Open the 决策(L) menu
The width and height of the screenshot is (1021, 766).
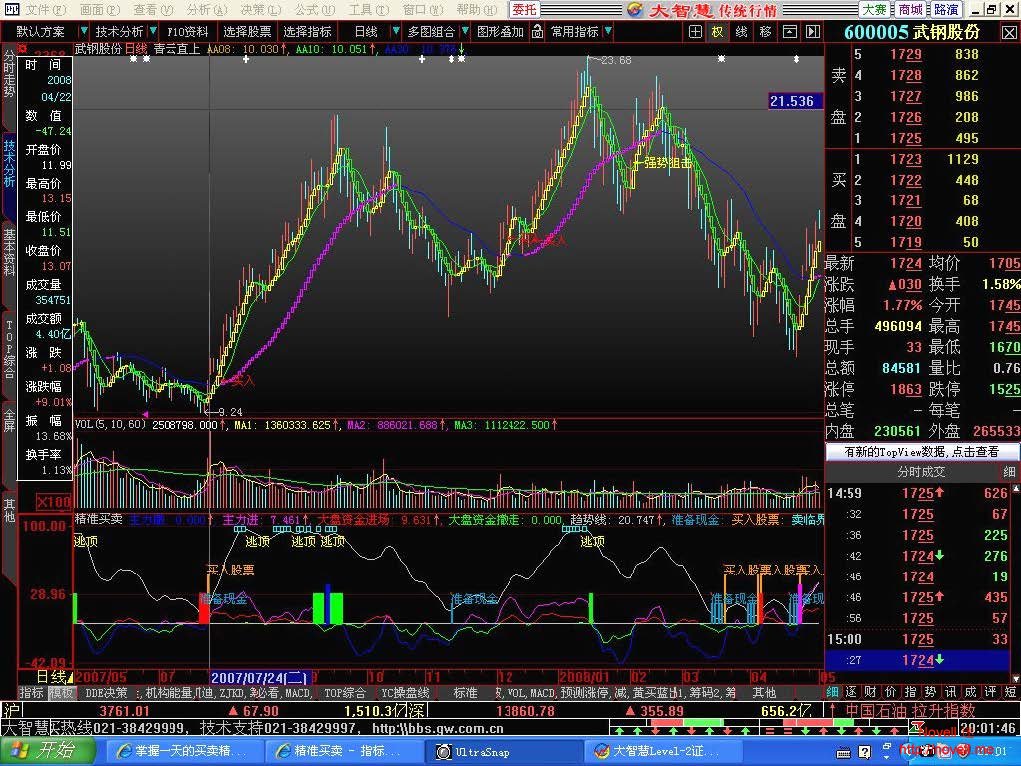coord(260,10)
